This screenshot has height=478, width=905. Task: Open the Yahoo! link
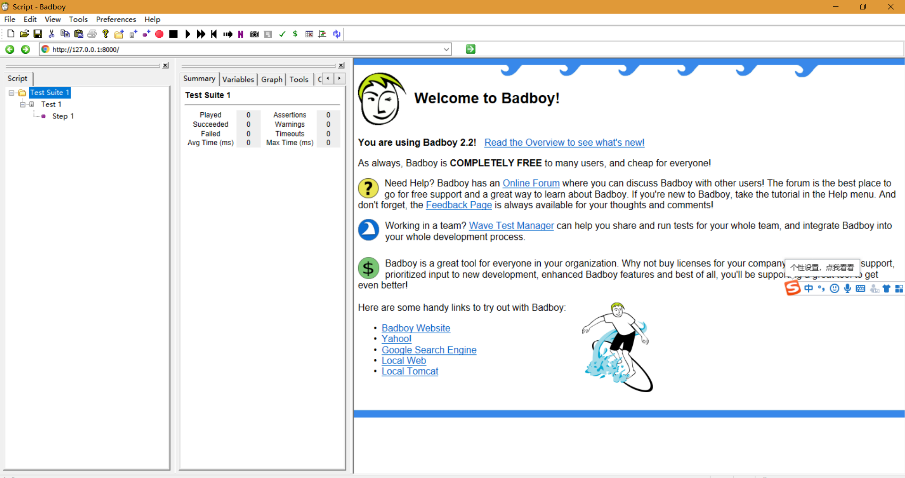(397, 339)
